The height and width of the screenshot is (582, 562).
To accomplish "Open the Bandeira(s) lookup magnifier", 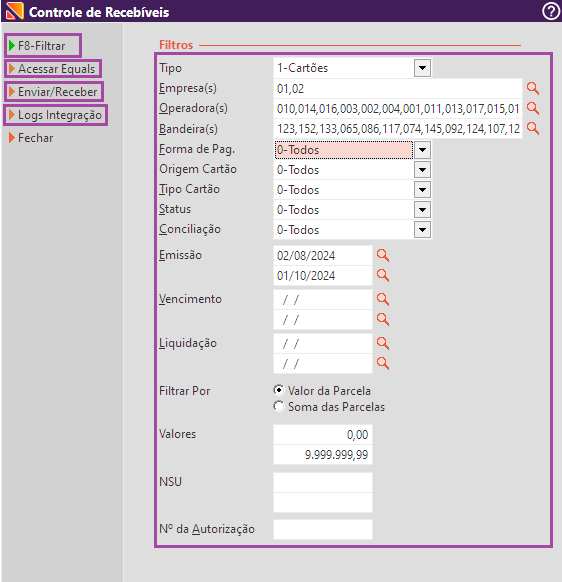I will [533, 128].
